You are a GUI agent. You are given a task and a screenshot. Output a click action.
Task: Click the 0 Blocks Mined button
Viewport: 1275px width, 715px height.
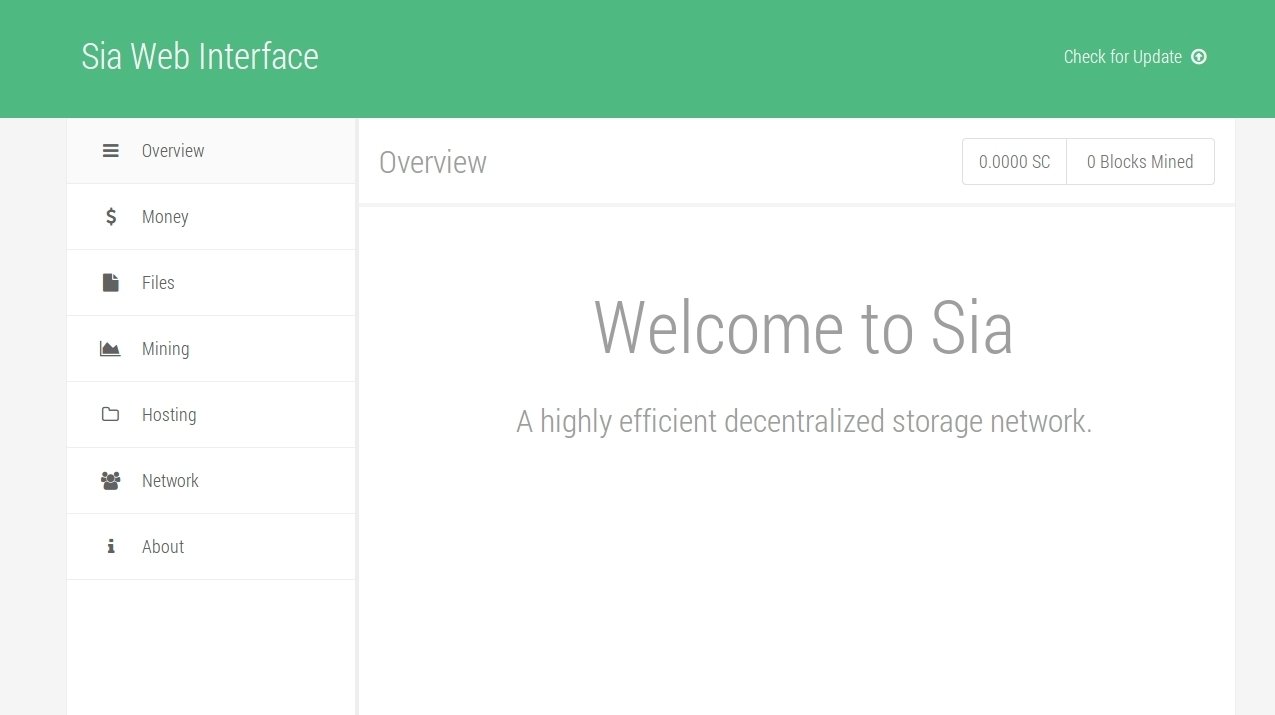point(1140,162)
